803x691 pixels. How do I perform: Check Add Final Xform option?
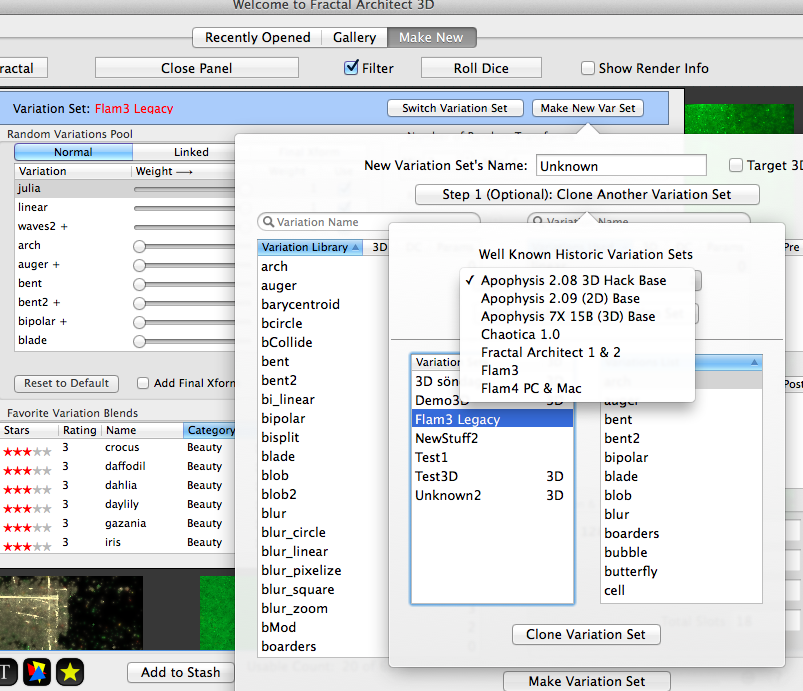[x=143, y=383]
